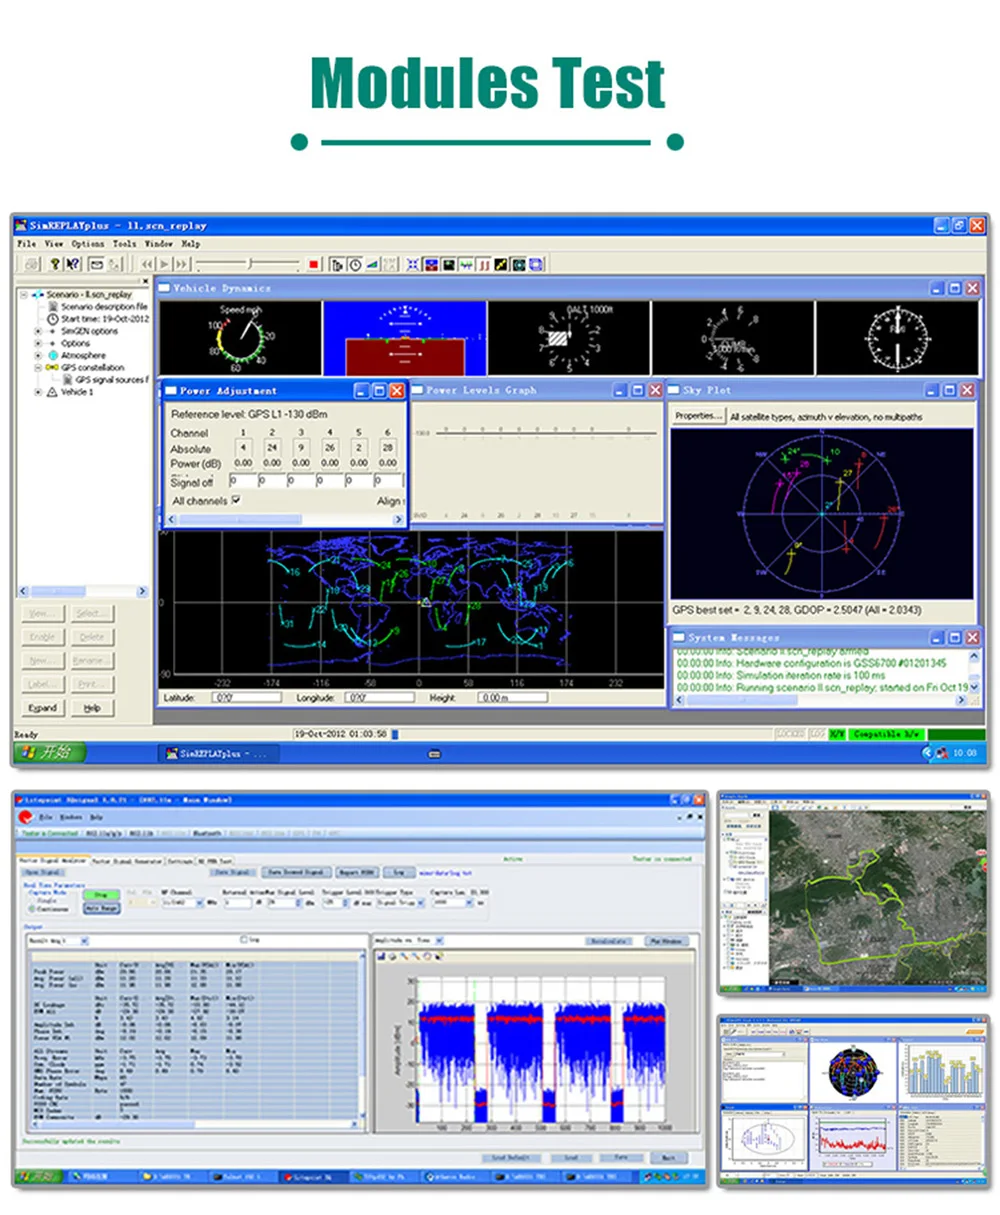Expand the Vehicle 1 tree node
1000x1215 pixels.
[x=39, y=392]
